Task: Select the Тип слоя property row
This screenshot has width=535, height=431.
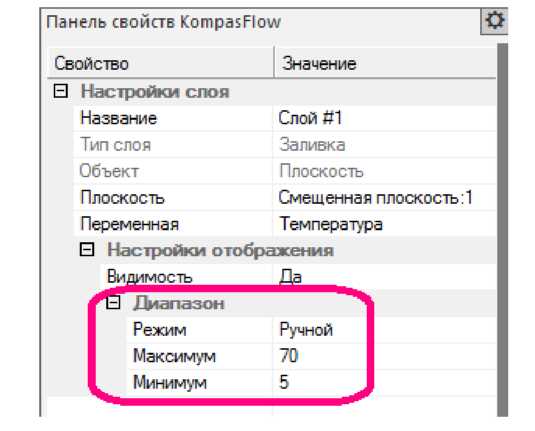Action: click(285, 145)
